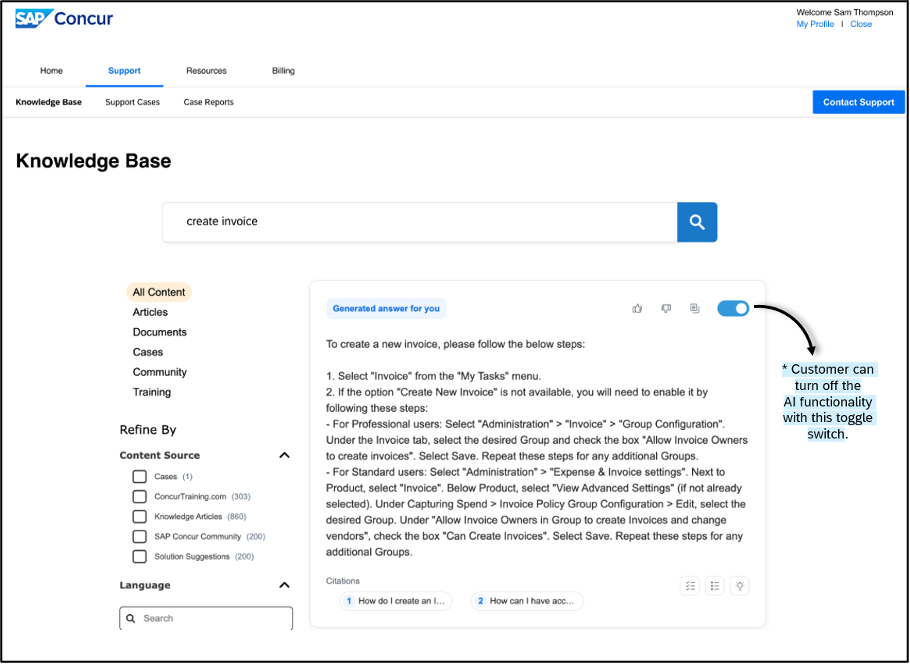The image size is (910, 664).
Task: Click the Language search input box
Action: point(206,618)
